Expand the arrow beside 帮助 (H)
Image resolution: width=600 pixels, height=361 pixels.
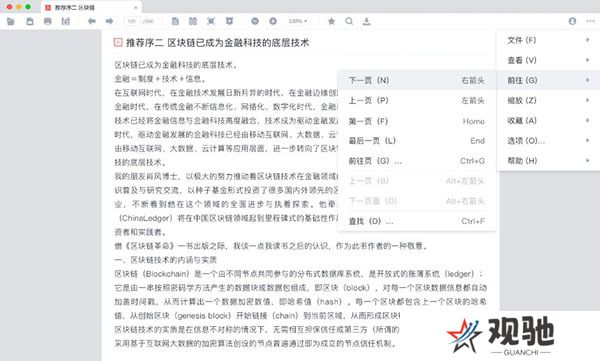[x=587, y=160]
